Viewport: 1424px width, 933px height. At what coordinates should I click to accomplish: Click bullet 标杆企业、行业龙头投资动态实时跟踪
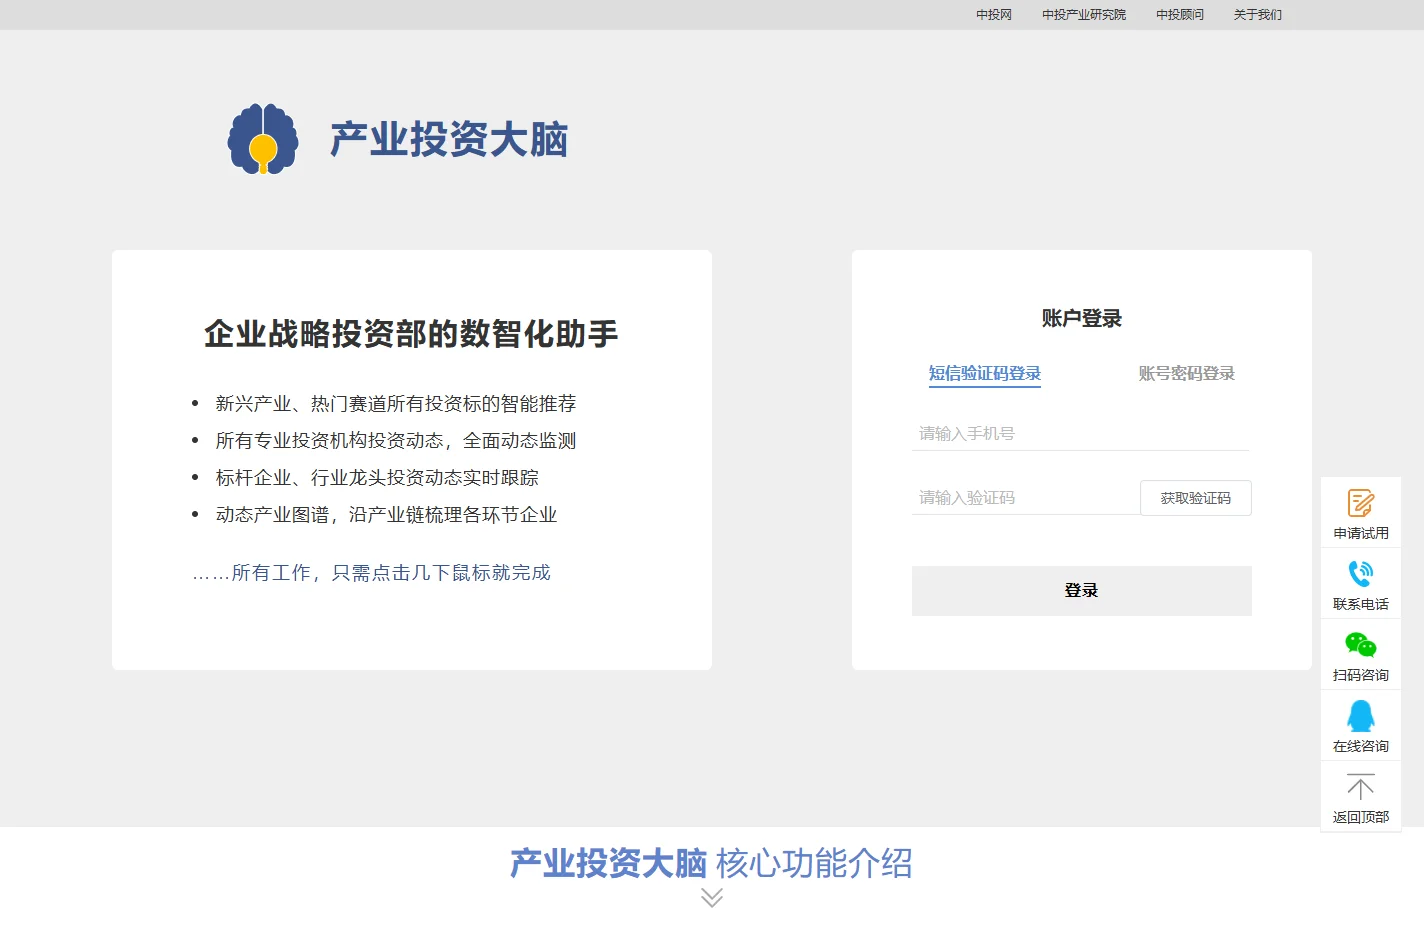(377, 477)
